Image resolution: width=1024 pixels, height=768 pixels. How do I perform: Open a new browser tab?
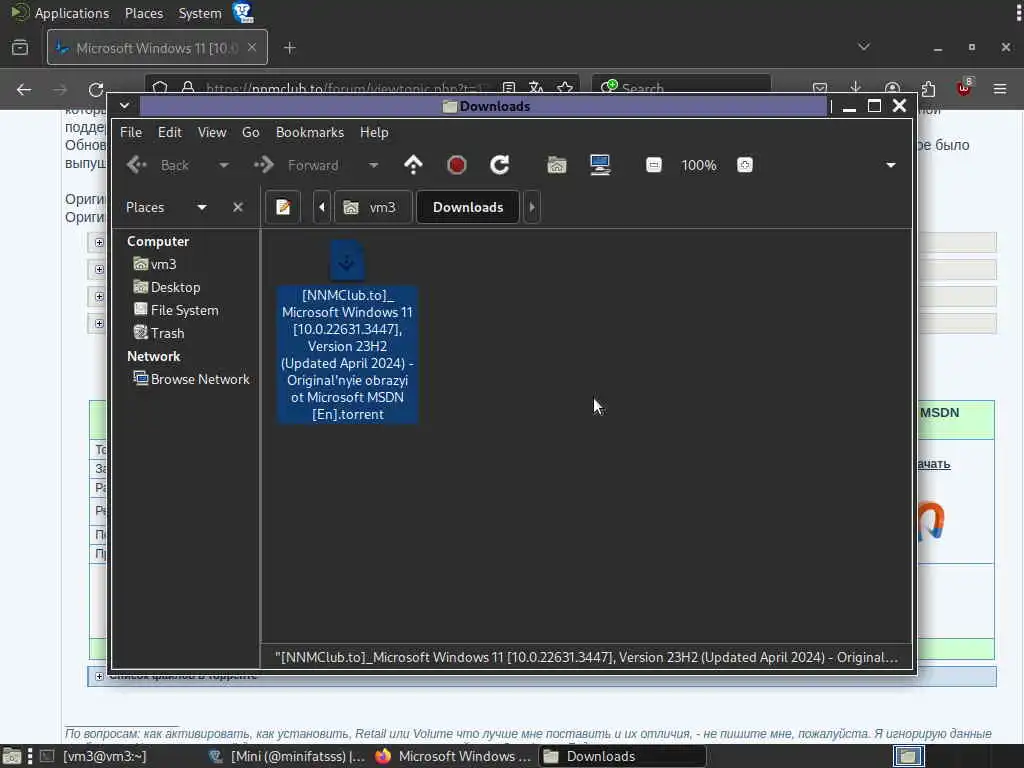tap(290, 48)
